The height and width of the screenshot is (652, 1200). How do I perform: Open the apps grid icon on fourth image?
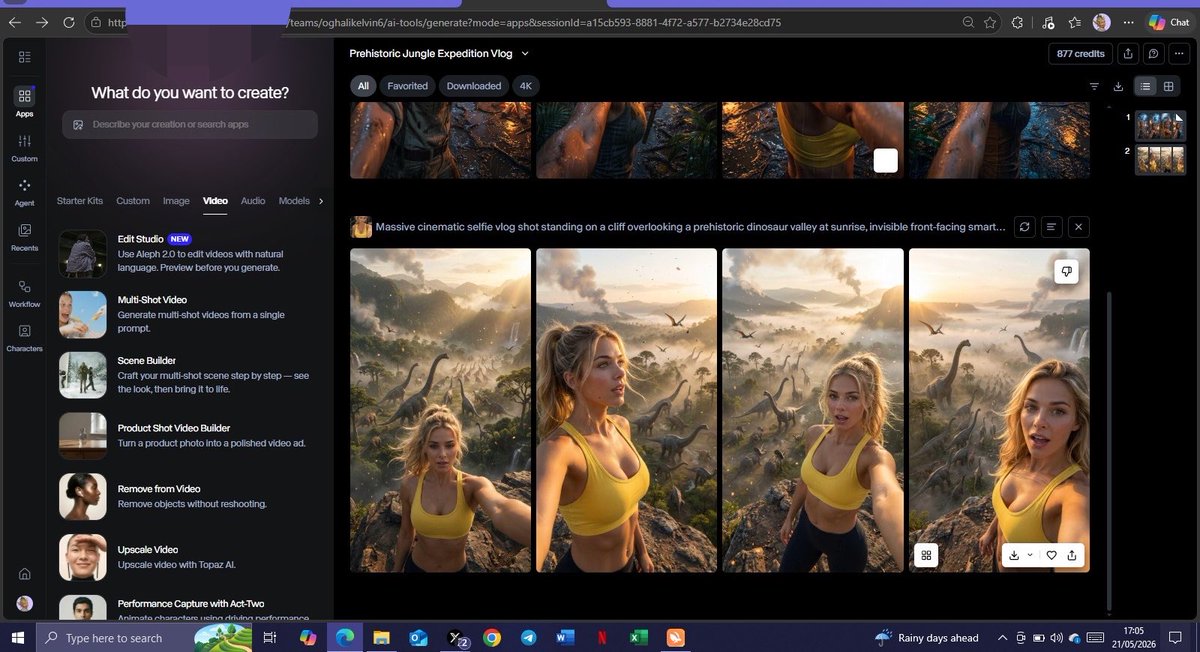pyautogui.click(x=926, y=556)
